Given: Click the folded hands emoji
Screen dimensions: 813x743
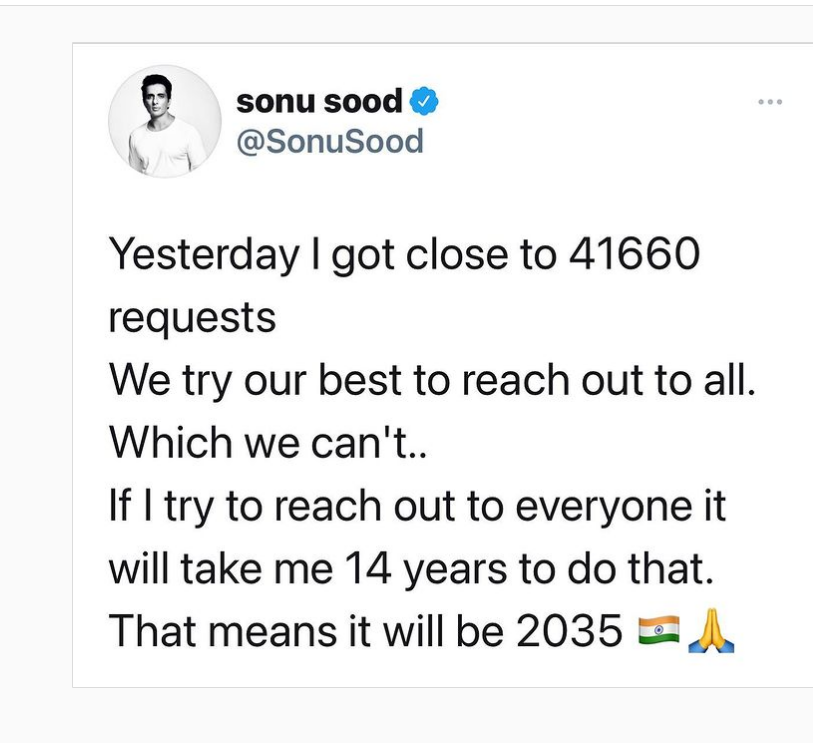Looking at the screenshot, I should 711,630.
